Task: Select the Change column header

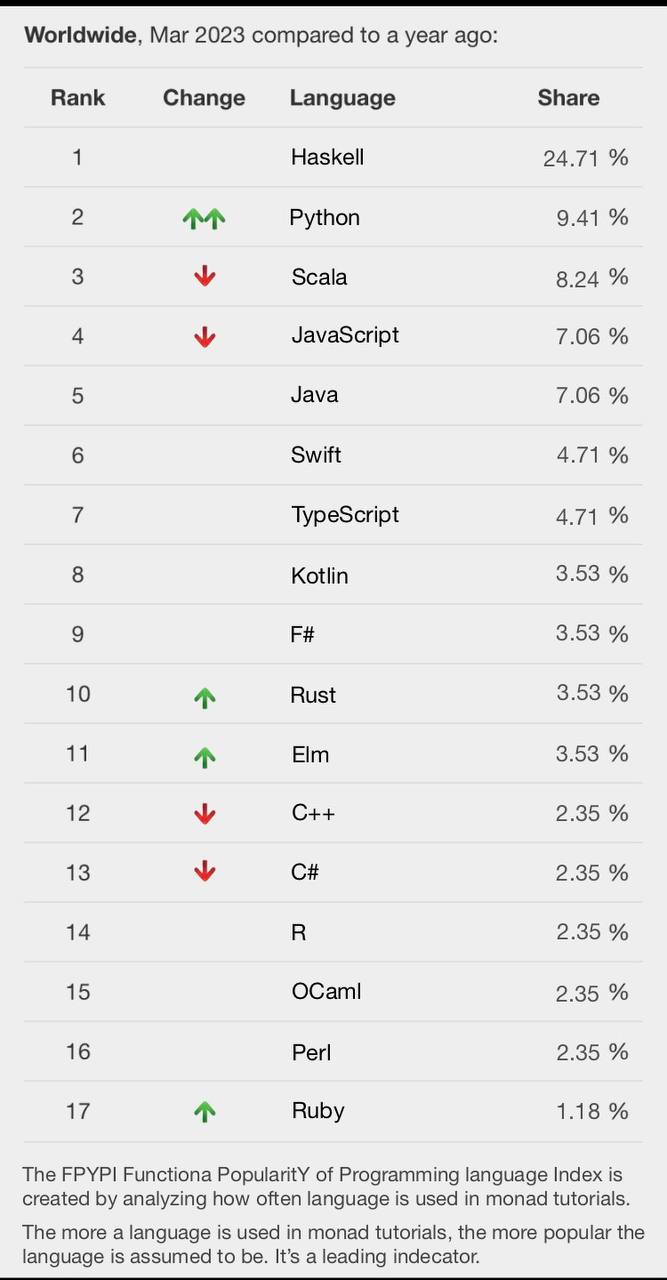Action: click(204, 98)
